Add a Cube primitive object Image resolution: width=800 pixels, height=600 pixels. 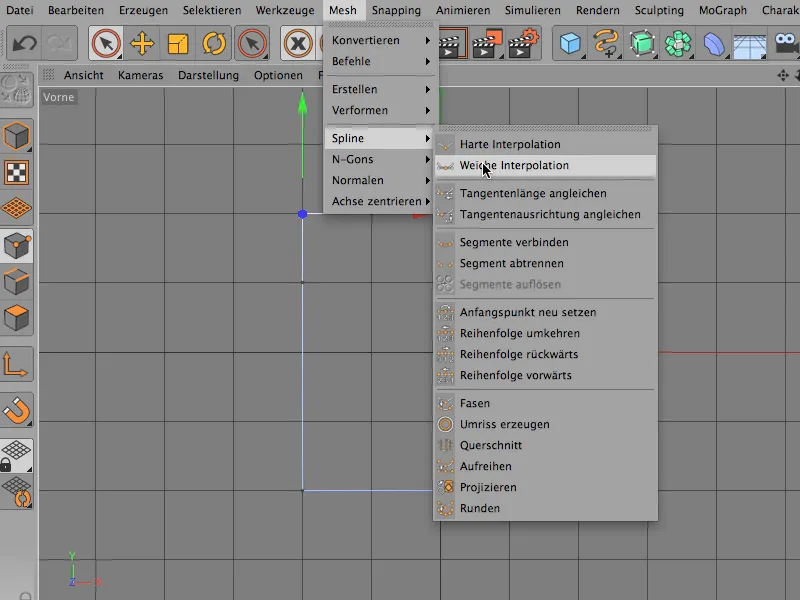[570, 44]
